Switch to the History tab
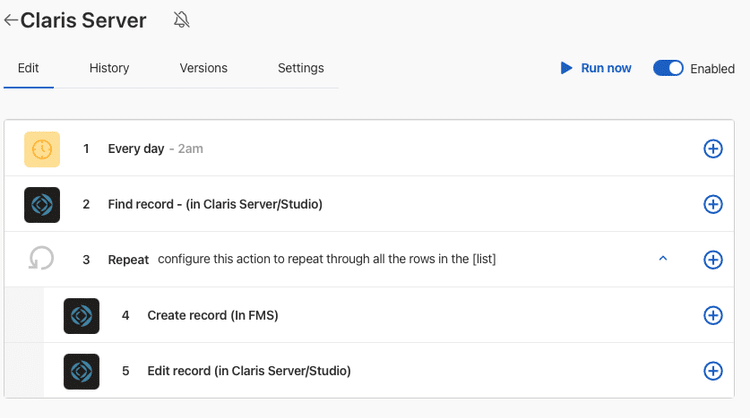Image resolution: width=750 pixels, height=418 pixels. coord(109,68)
